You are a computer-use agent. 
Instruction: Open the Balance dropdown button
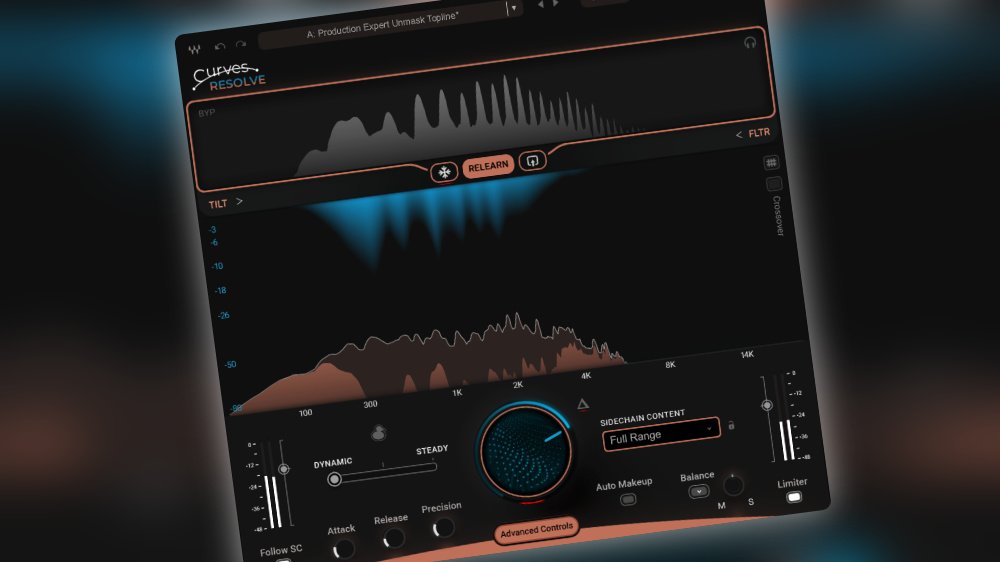click(x=699, y=491)
